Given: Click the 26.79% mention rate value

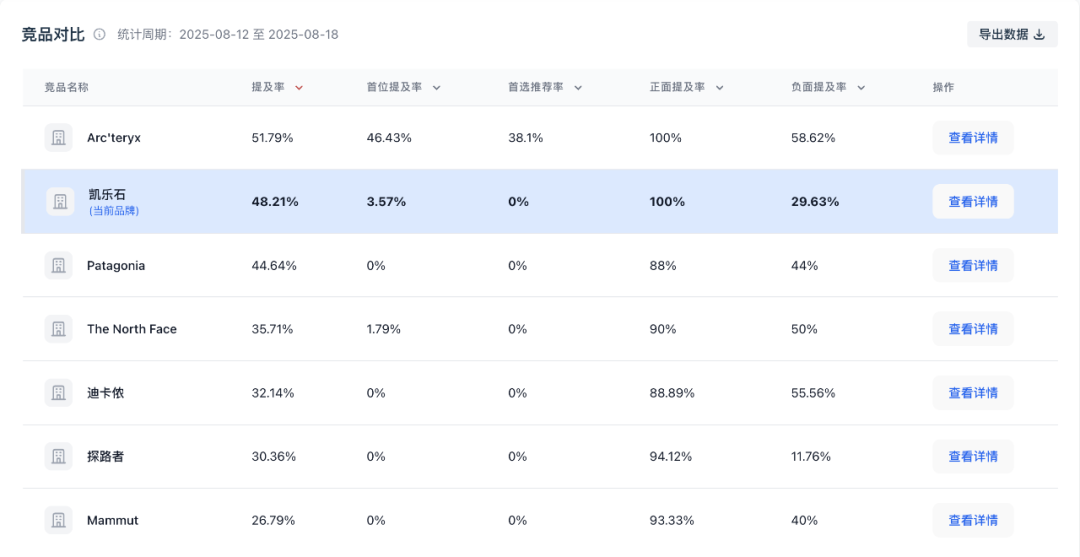Looking at the screenshot, I should click(273, 521).
